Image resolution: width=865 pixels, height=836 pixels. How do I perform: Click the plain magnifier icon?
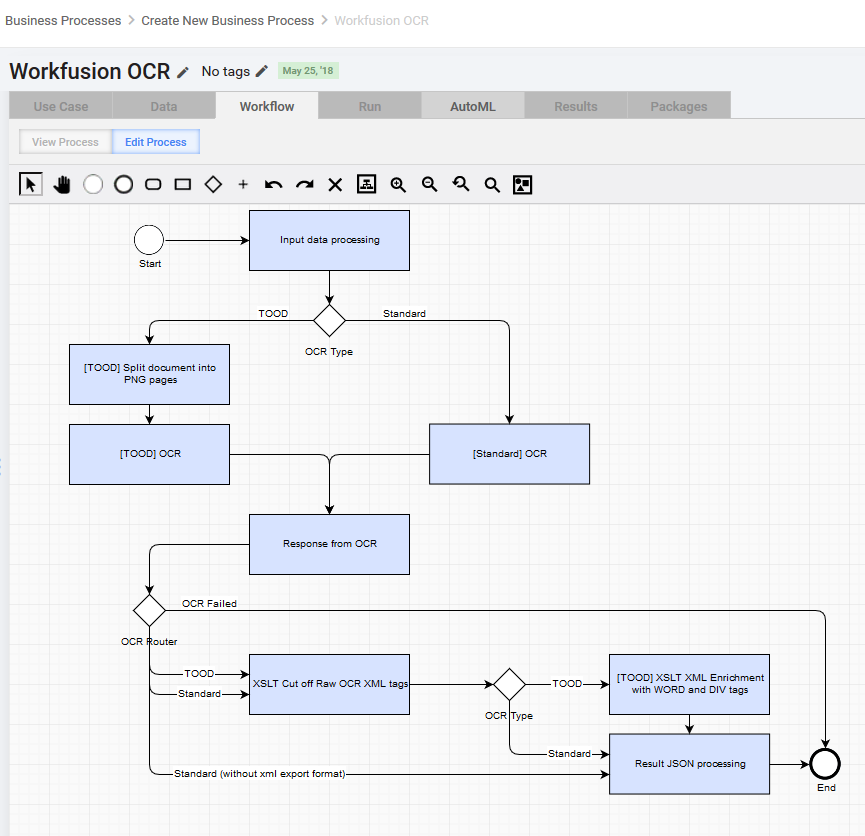tap(492, 184)
